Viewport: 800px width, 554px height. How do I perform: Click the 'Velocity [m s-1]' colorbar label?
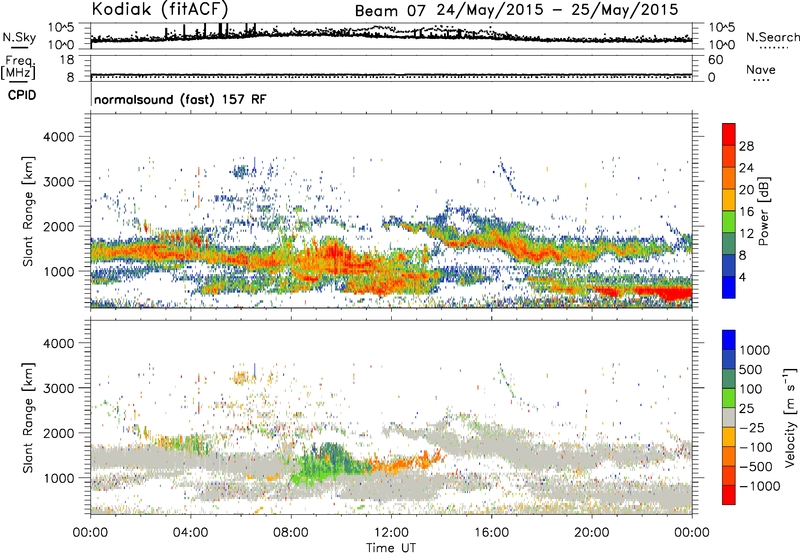point(790,417)
